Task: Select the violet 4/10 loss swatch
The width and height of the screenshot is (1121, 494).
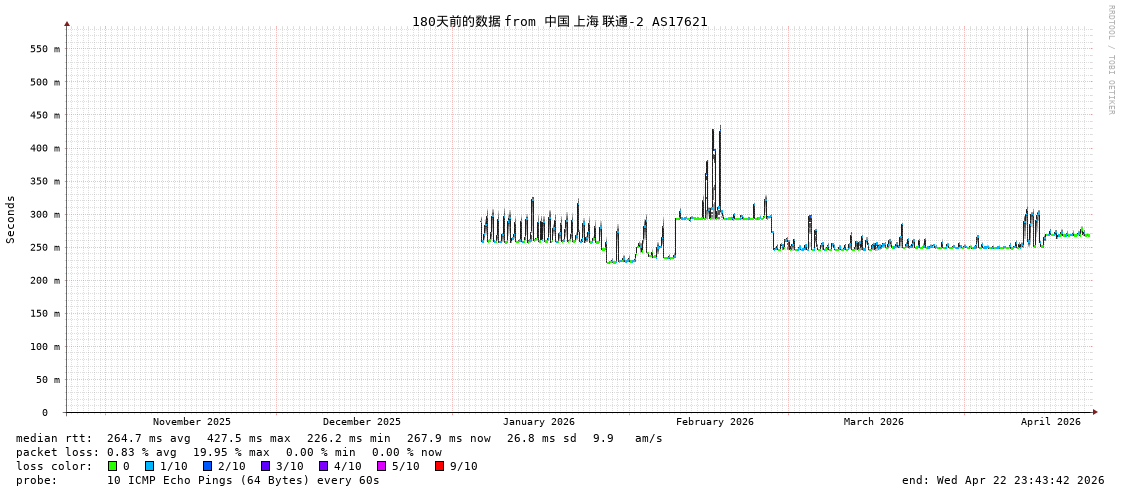Action: tap(323, 466)
